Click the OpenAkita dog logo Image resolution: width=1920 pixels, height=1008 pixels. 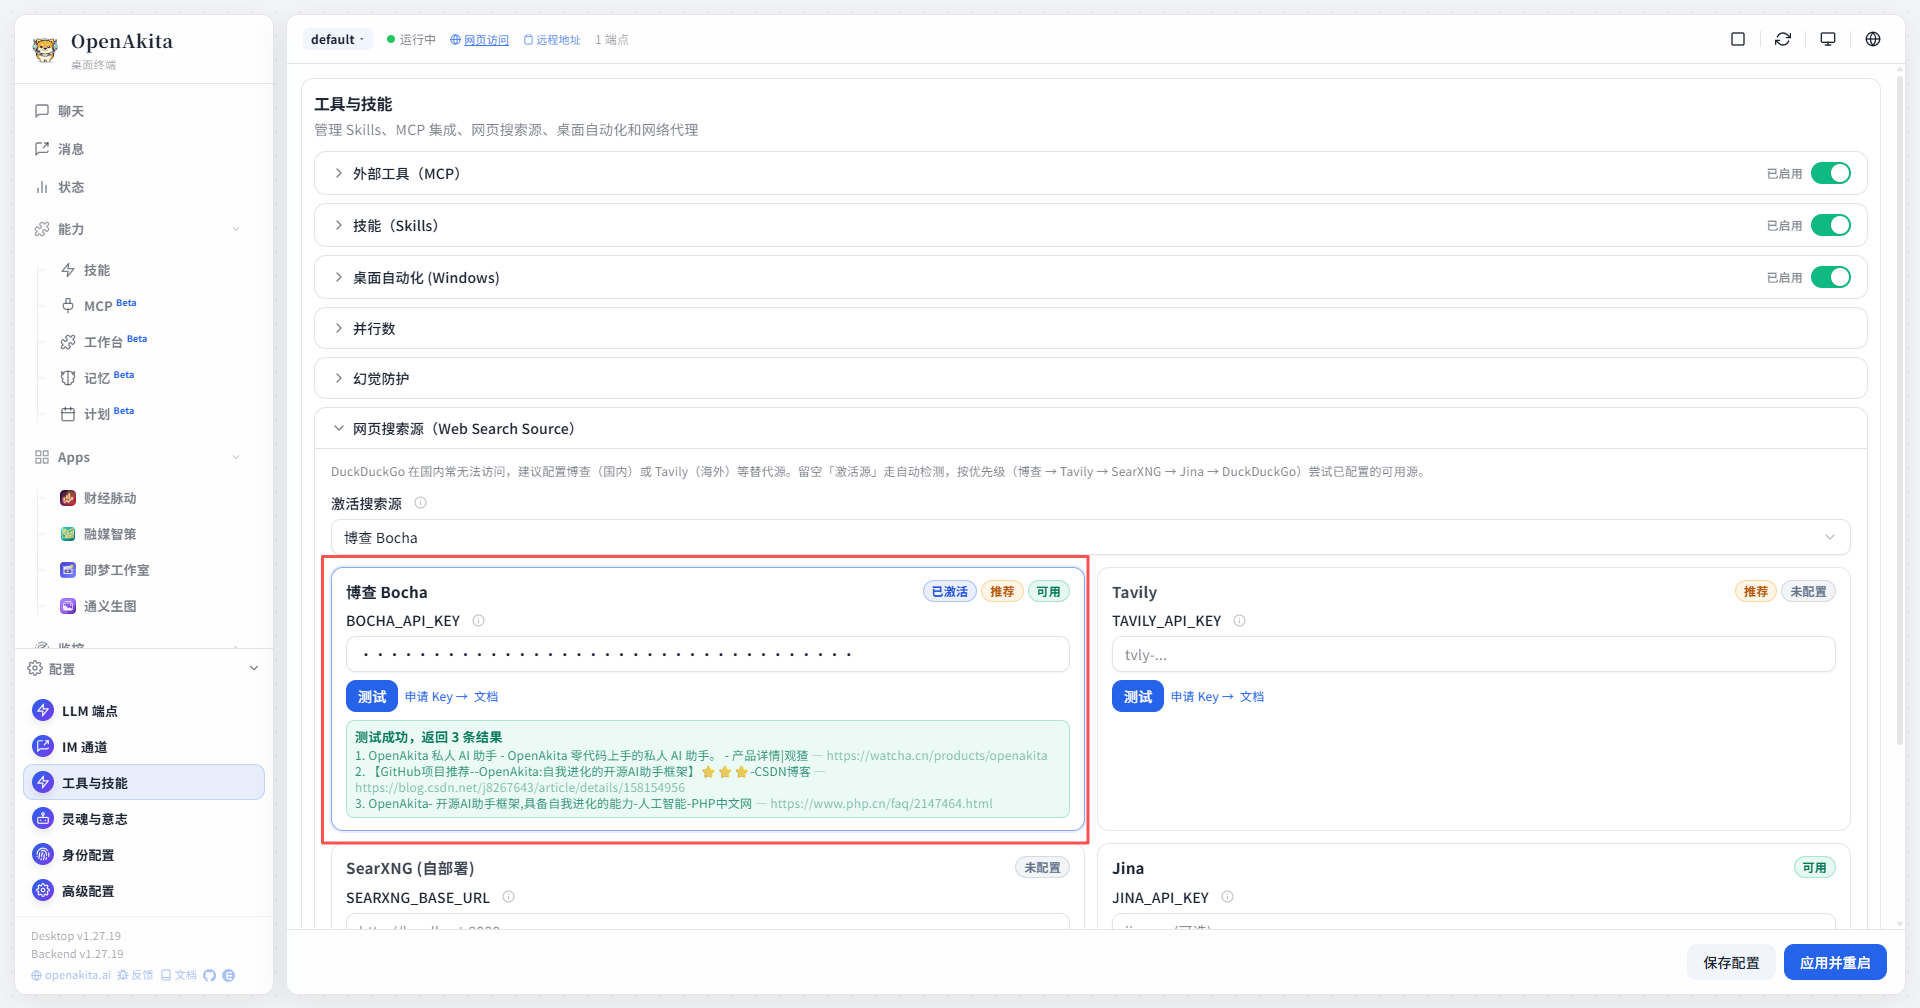(45, 49)
